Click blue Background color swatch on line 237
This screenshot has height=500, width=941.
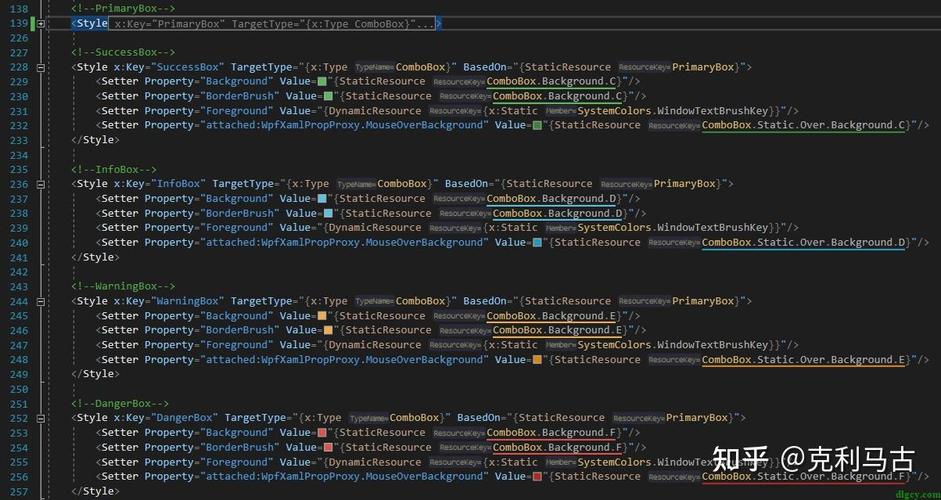[322, 199]
